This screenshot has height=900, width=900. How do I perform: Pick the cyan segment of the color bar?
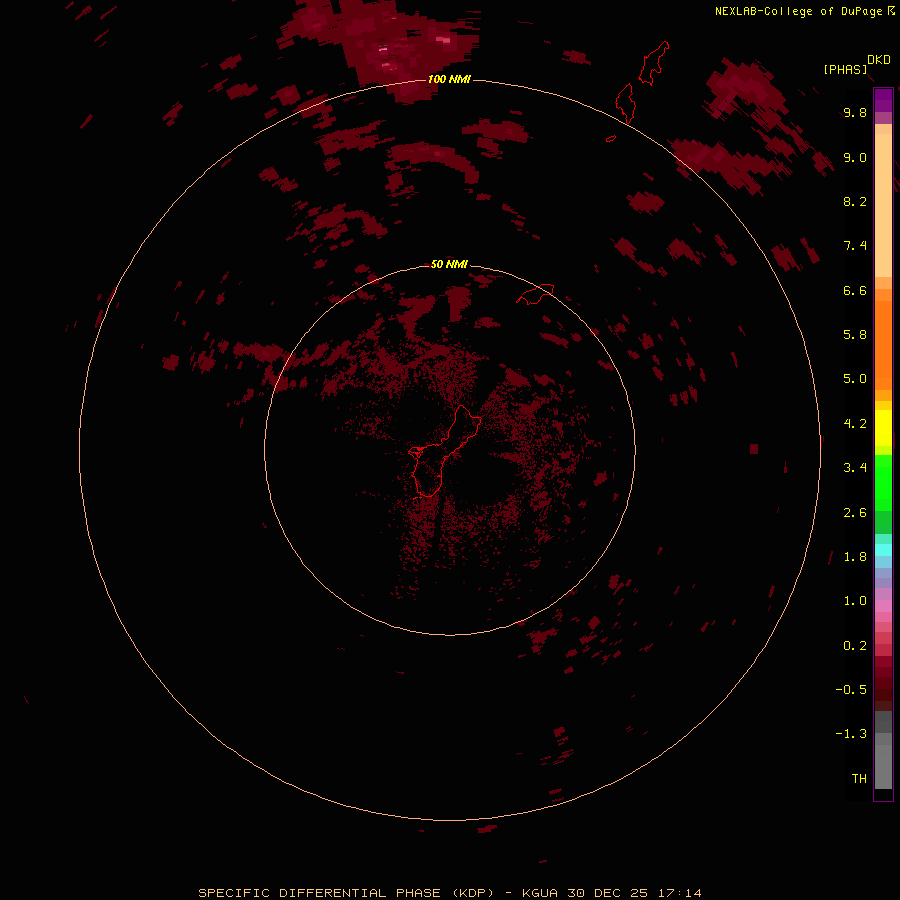[x=883, y=550]
